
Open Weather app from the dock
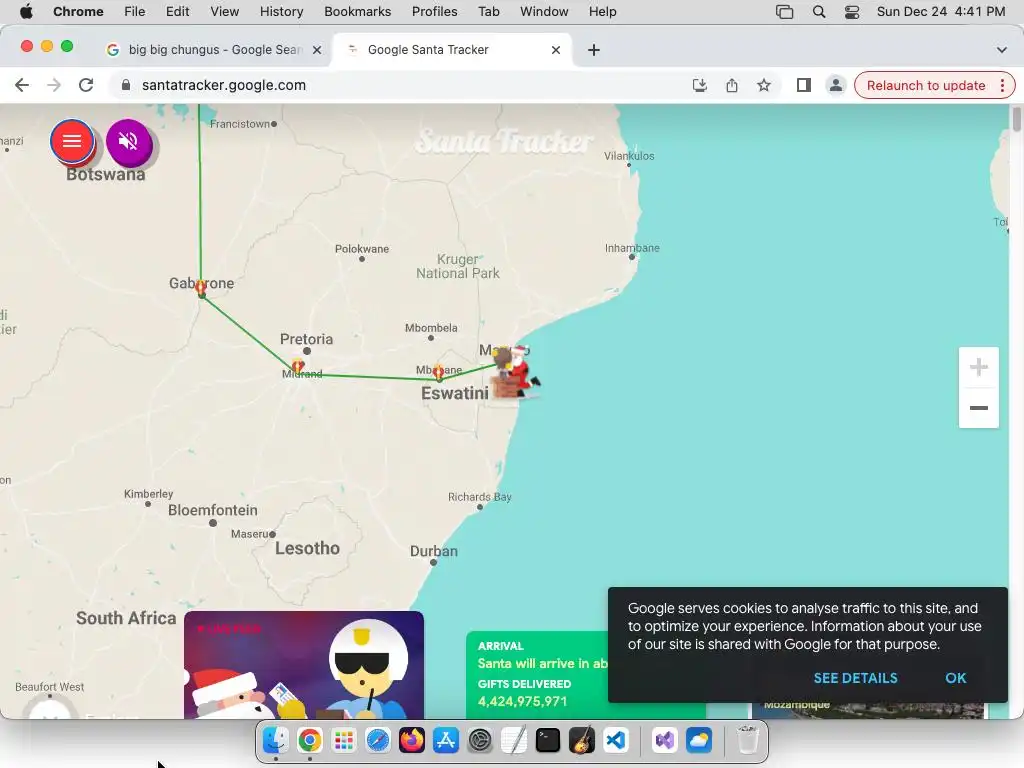pyautogui.click(x=699, y=741)
